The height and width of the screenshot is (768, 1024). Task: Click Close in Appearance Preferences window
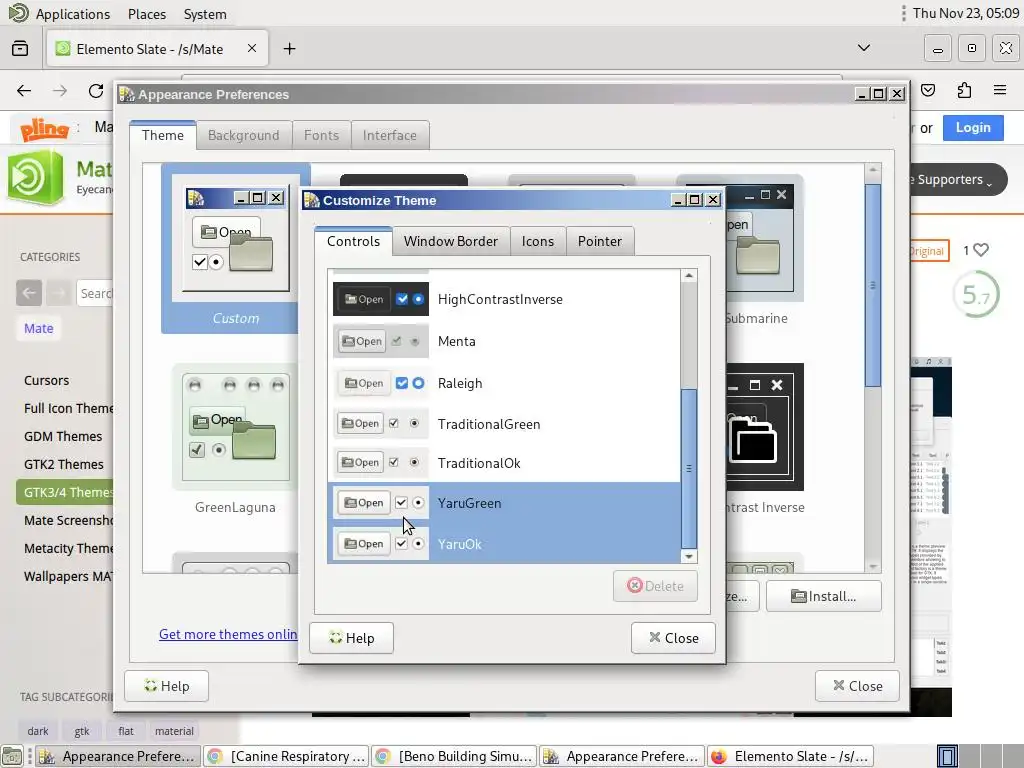pyautogui.click(x=857, y=686)
